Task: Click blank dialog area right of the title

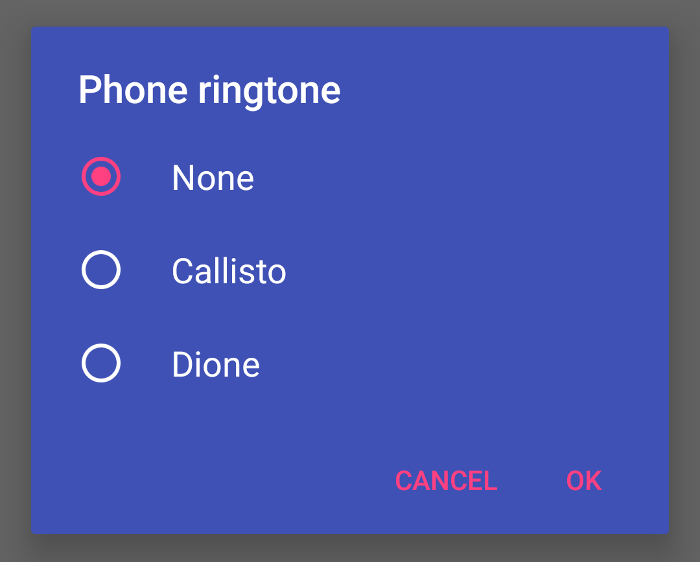Action: pos(500,90)
